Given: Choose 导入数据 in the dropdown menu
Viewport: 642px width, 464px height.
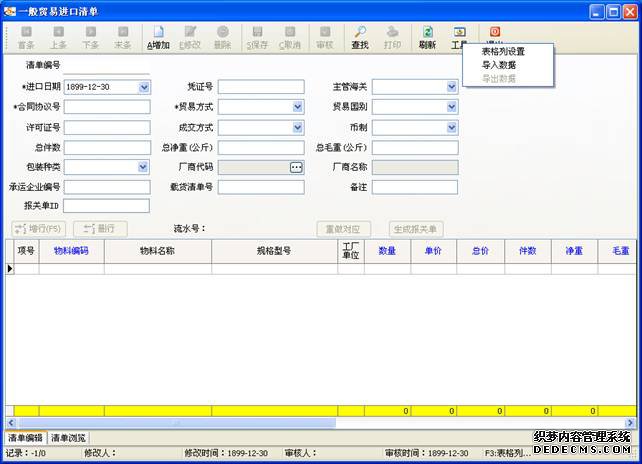Looking at the screenshot, I should tap(499, 65).
